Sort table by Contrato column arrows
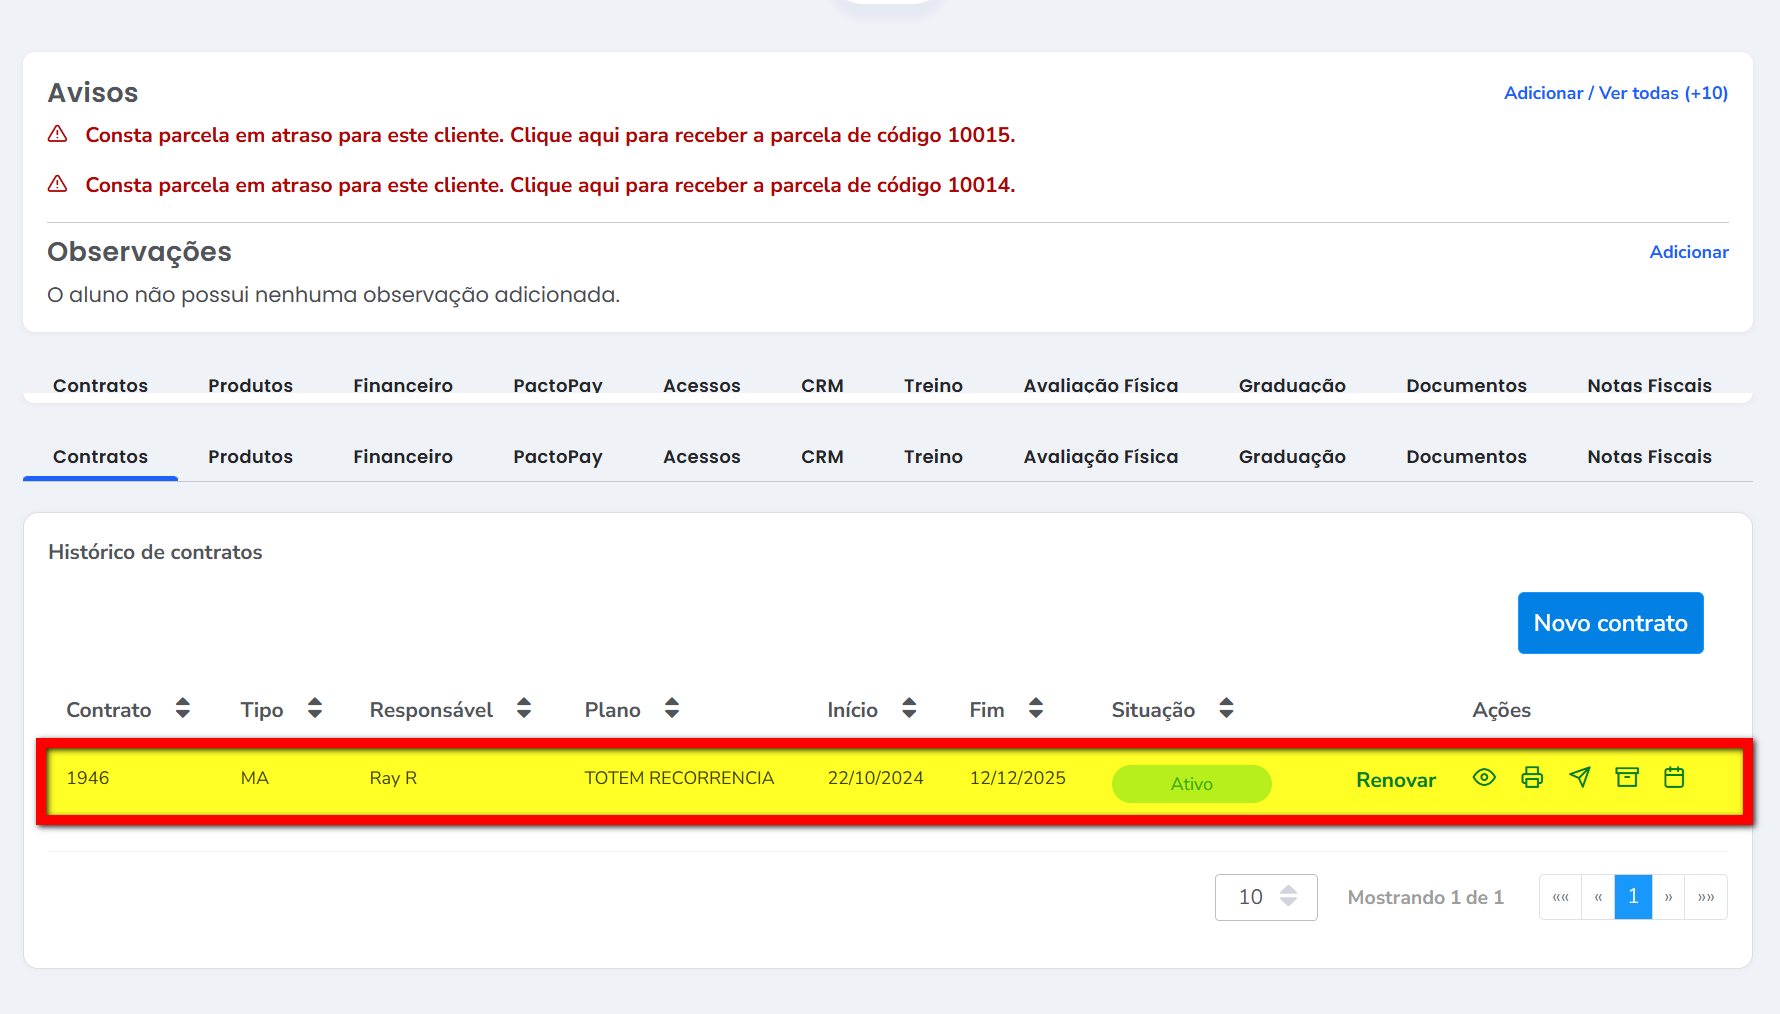Screen dimensions: 1780x1014 (x=182, y=709)
